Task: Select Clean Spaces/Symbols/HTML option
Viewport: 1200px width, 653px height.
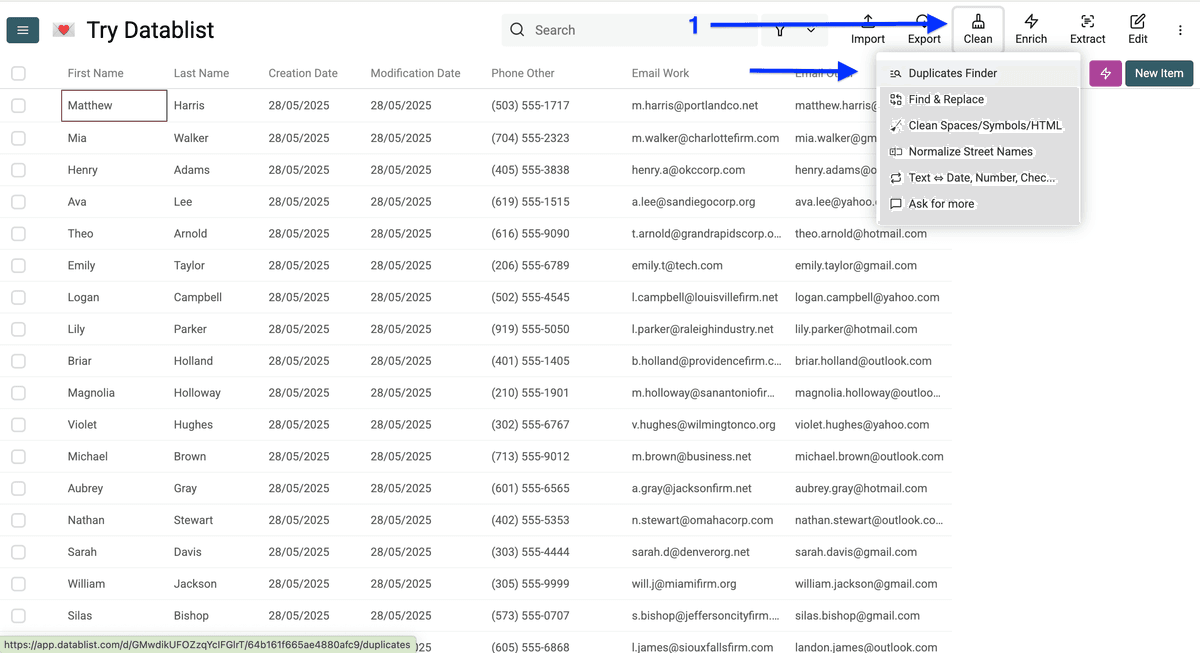Action: [x=978, y=125]
